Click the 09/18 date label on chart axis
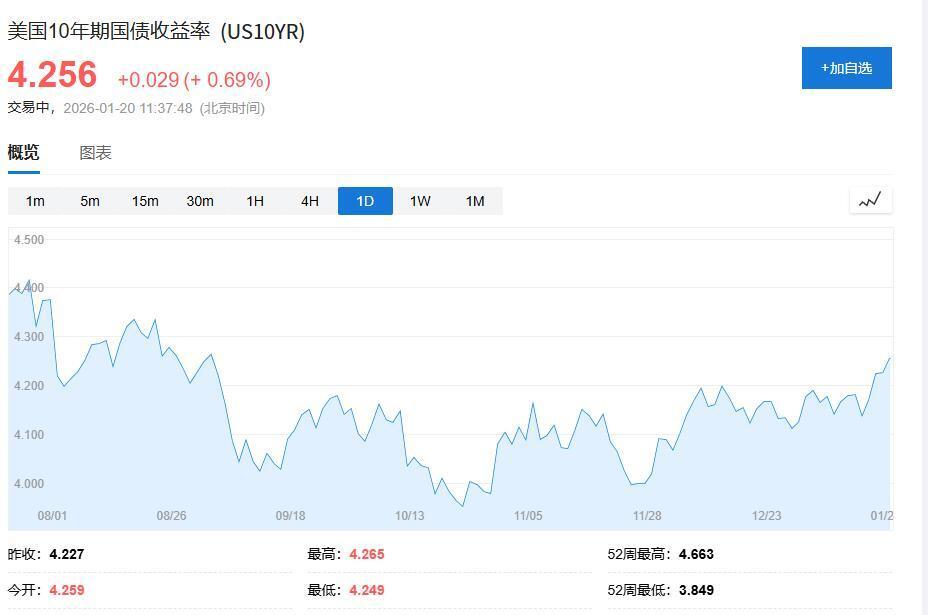 (x=290, y=516)
